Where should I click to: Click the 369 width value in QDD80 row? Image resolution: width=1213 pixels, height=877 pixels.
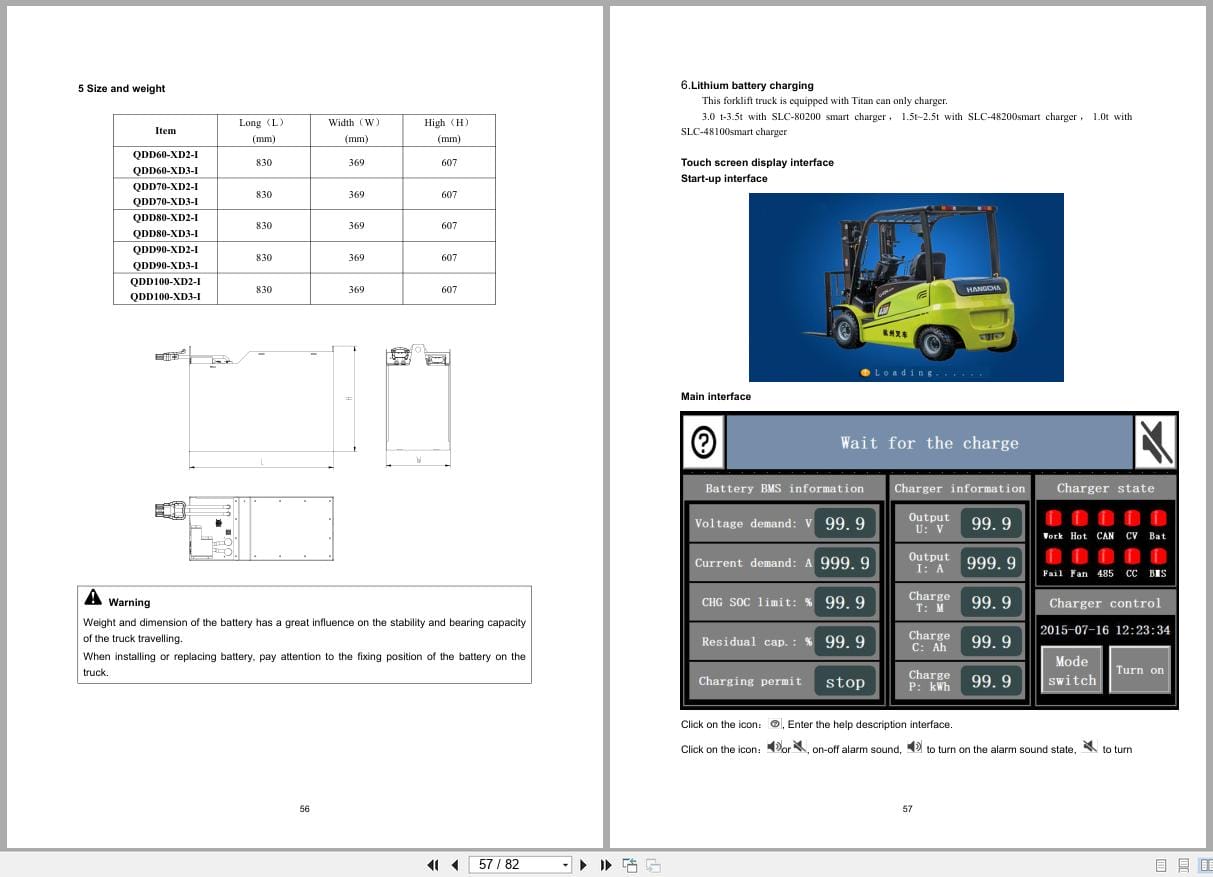356,226
